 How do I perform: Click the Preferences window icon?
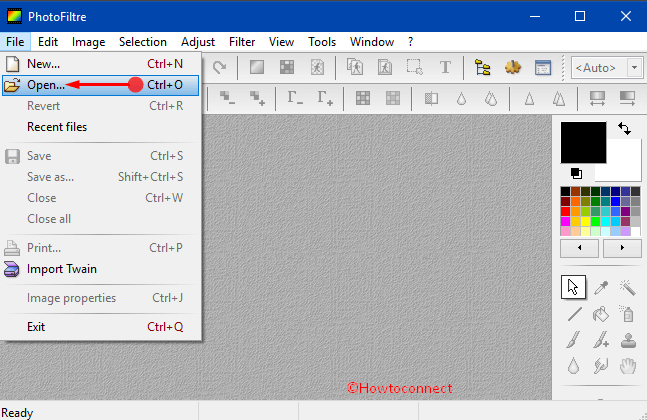pos(543,67)
